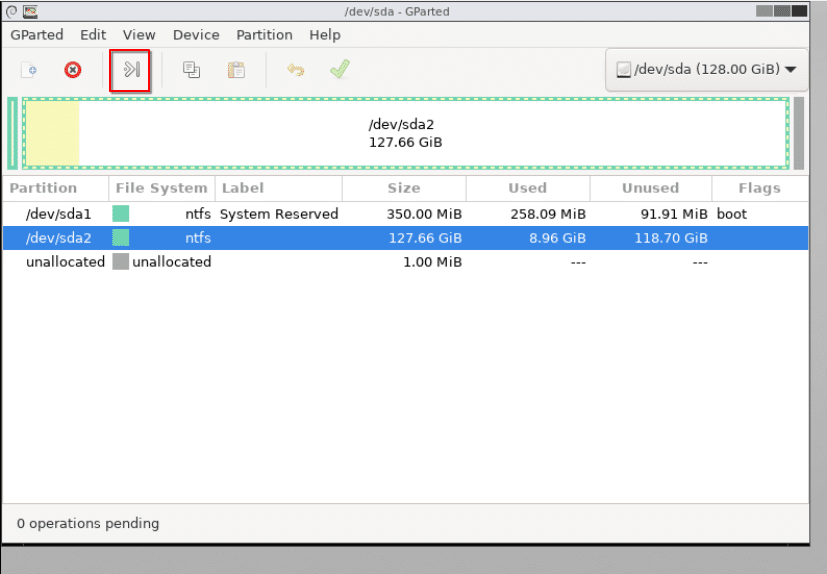Screen dimensions: 827x574
Task: Click the Apply all operations checkmark
Action: [x=339, y=70]
